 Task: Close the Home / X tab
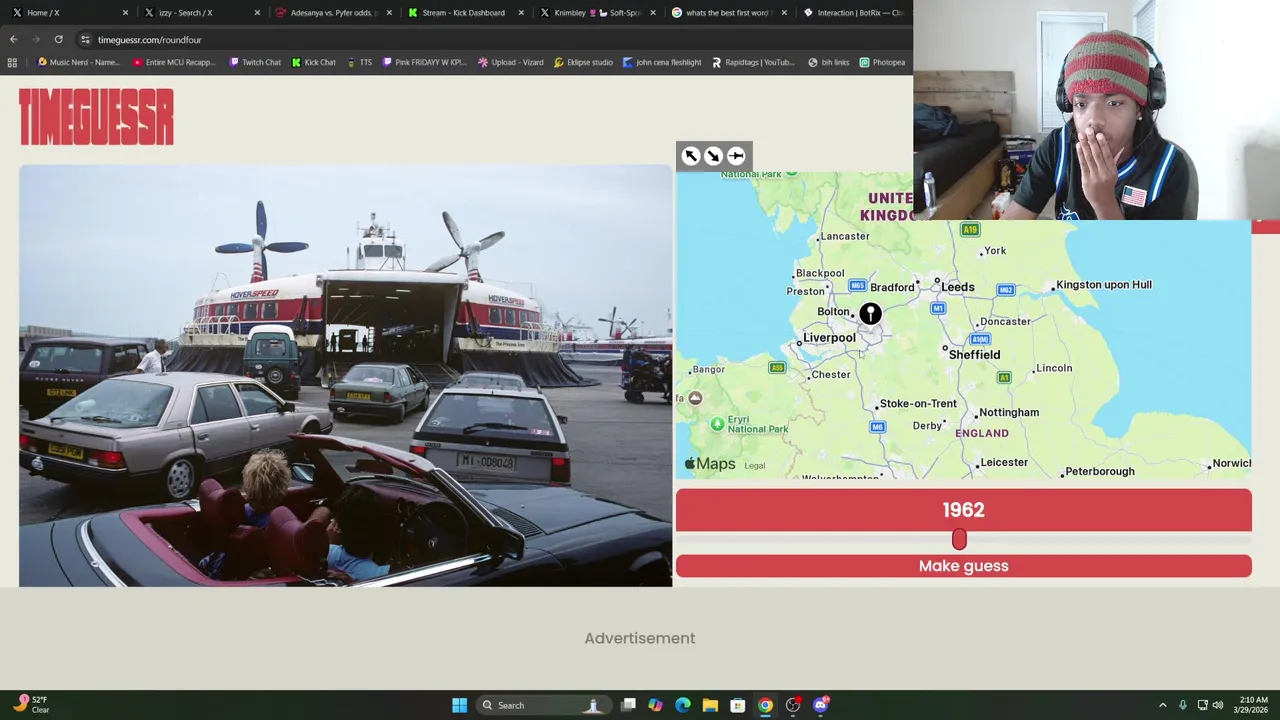[125, 12]
